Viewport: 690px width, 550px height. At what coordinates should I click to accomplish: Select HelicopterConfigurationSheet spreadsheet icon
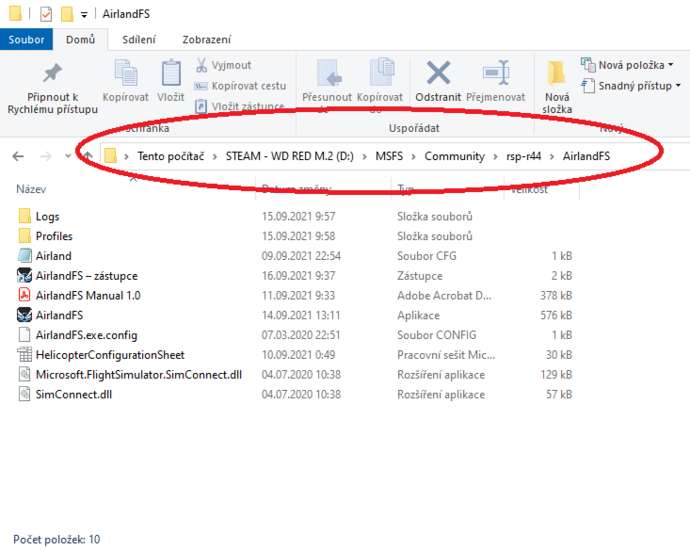(25, 355)
